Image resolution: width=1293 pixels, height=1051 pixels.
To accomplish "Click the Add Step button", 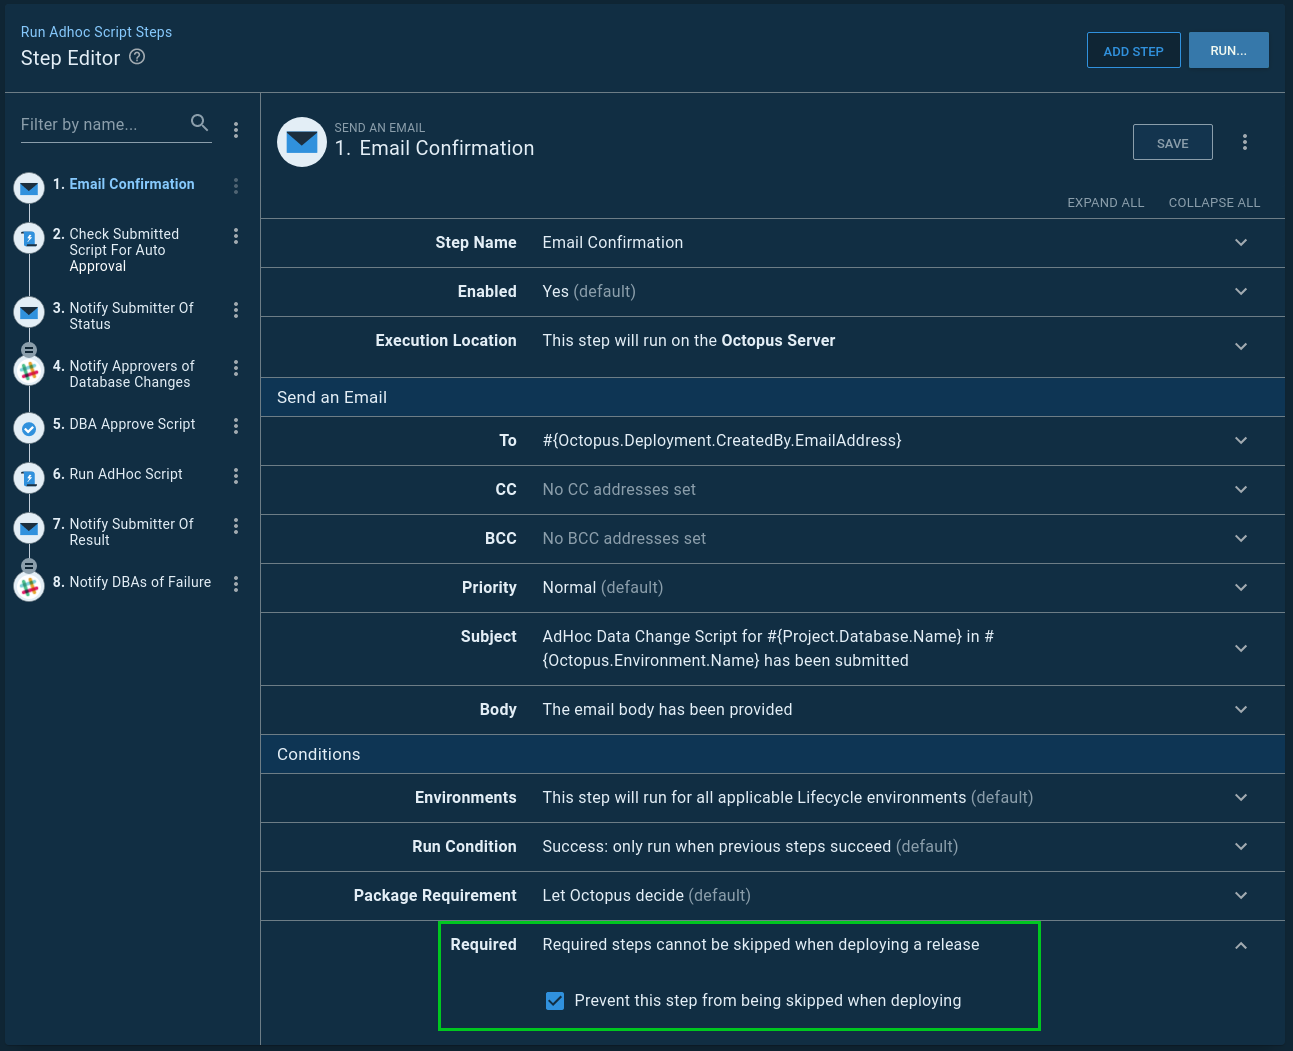I will coord(1133,51).
